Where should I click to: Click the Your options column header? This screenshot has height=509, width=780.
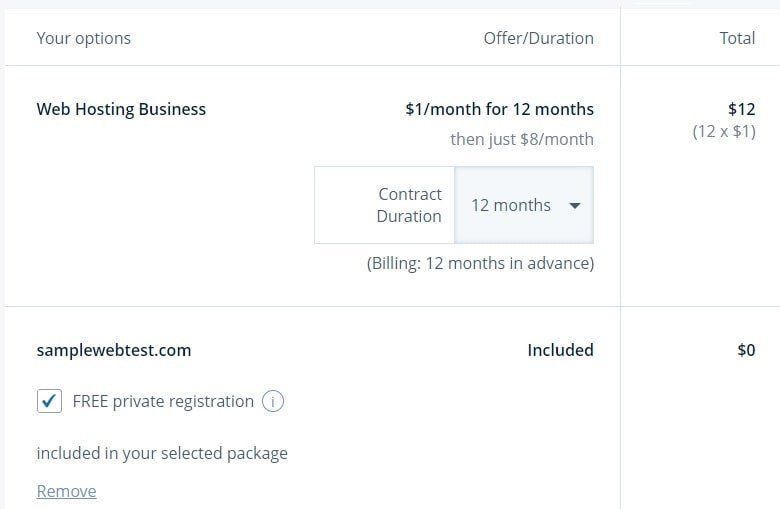point(84,38)
